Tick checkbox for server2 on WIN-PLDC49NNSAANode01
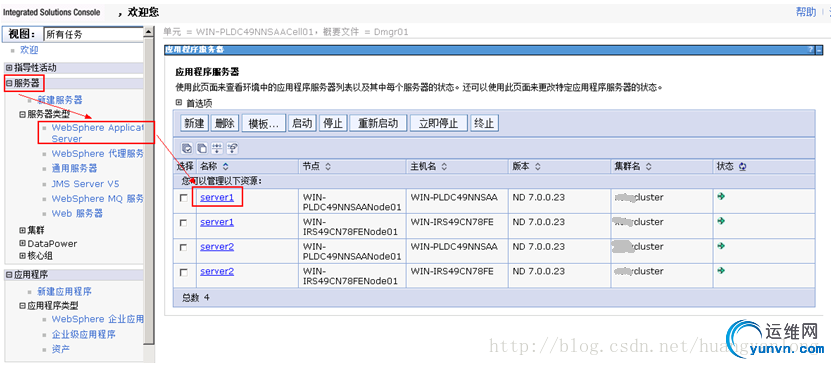Image resolution: width=831 pixels, height=366 pixels. pyautogui.click(x=184, y=247)
